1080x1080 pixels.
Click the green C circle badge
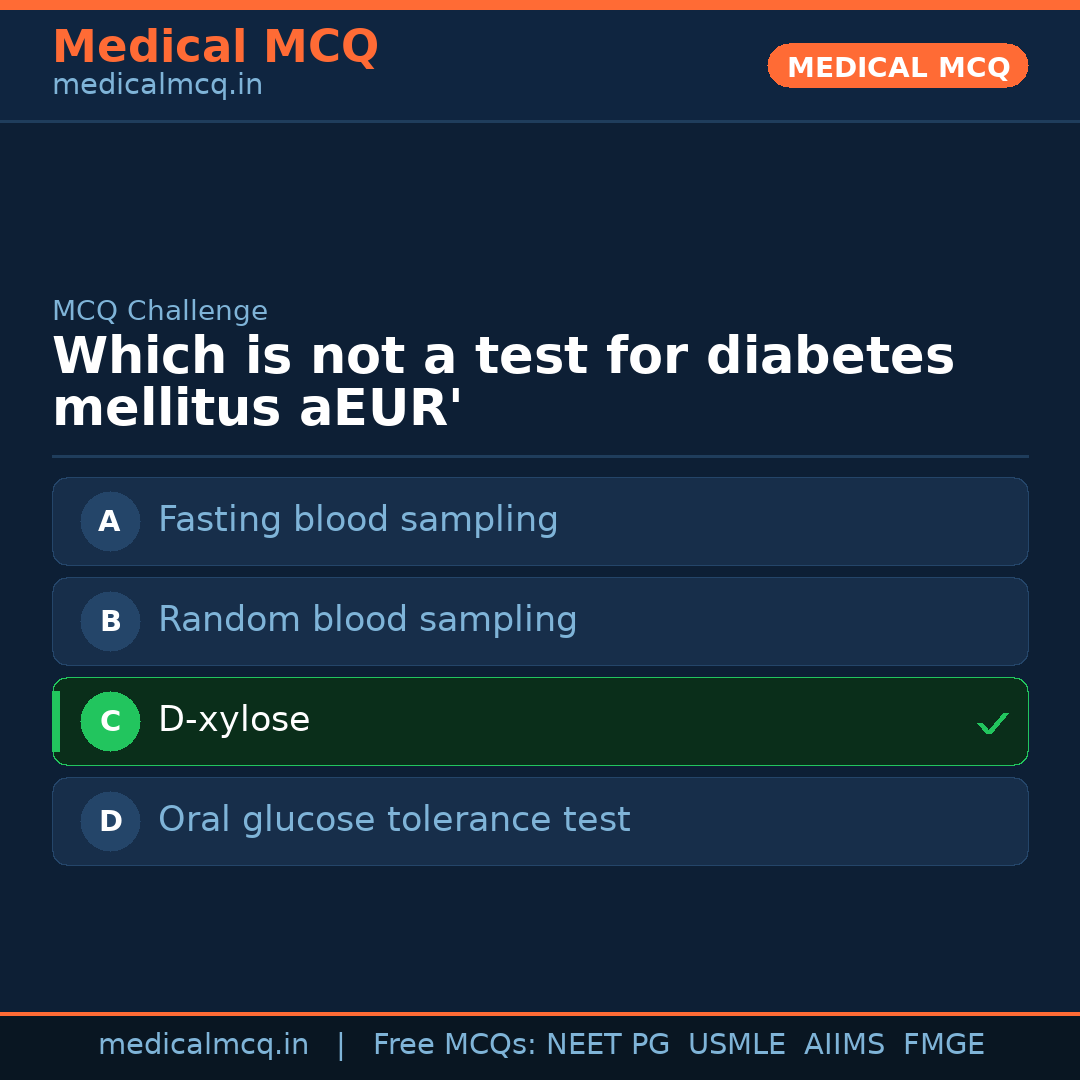[110, 721]
